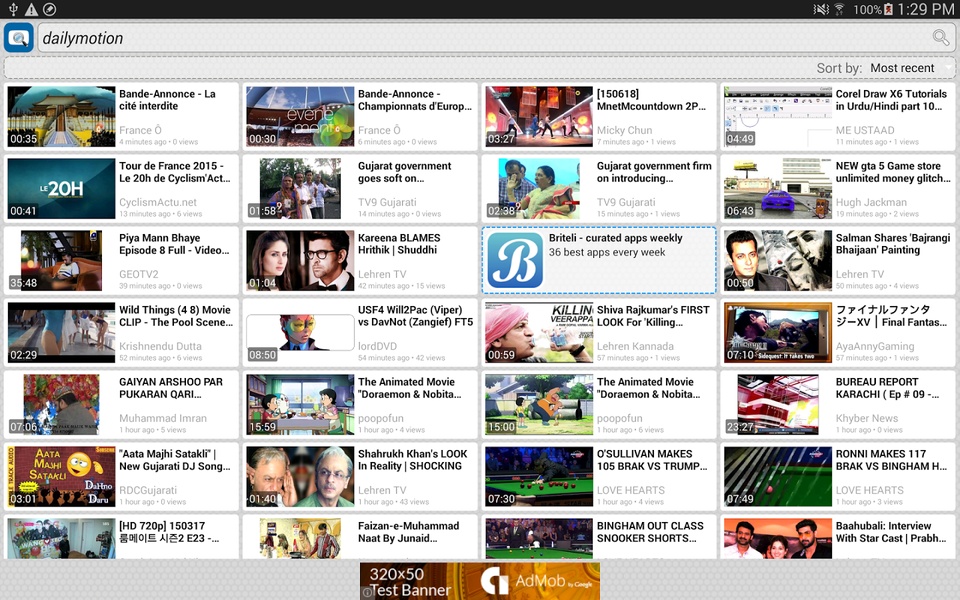Open Piya Mann Bhaye Episode 8 thumbnail
This screenshot has height=600, width=960.
[61, 260]
